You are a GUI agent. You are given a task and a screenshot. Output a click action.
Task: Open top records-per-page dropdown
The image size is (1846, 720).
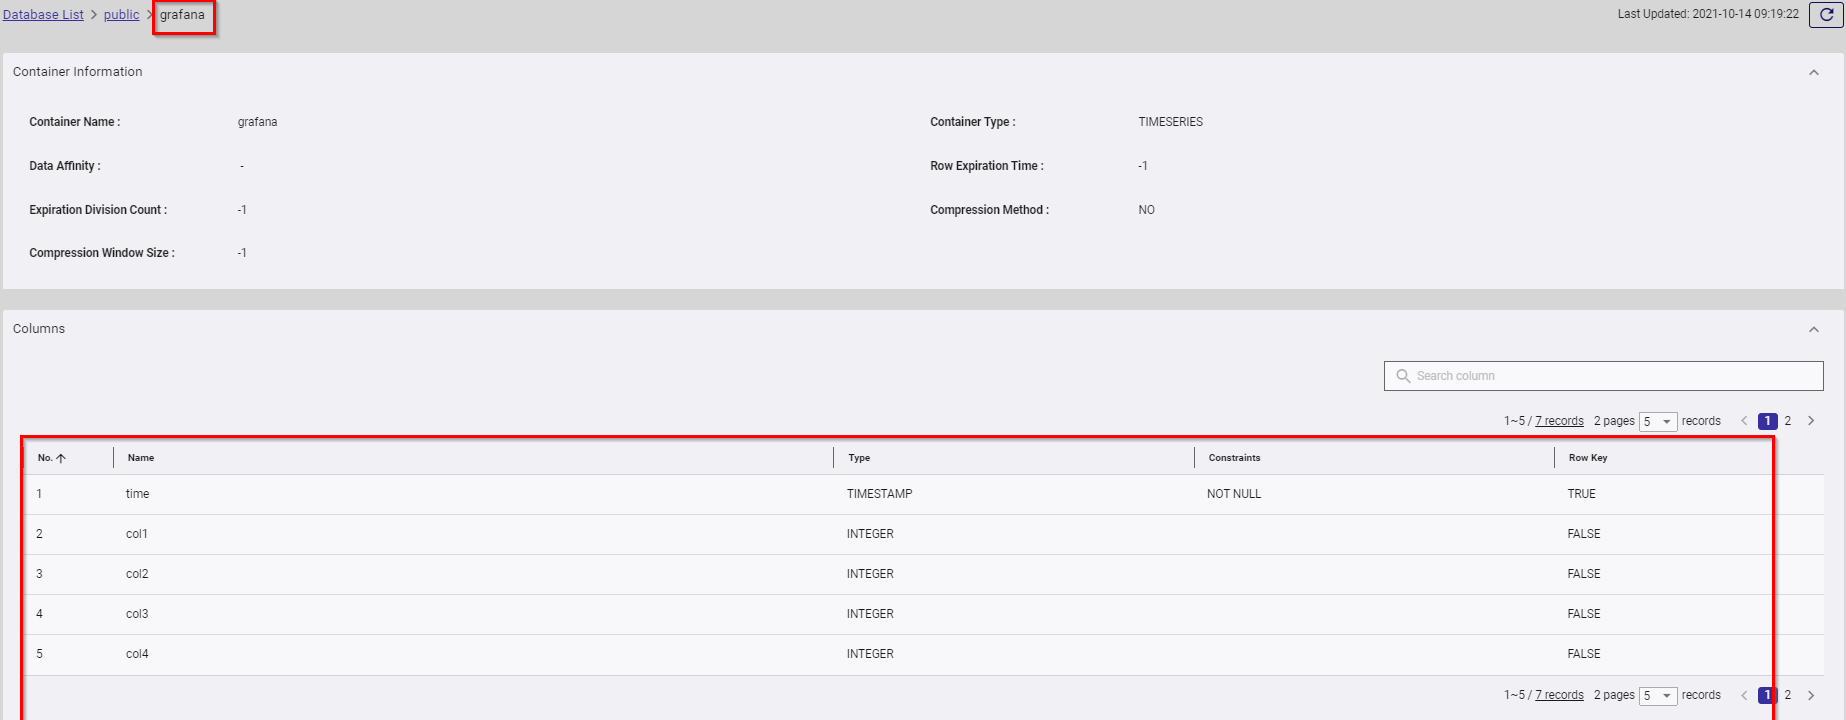coord(1658,422)
